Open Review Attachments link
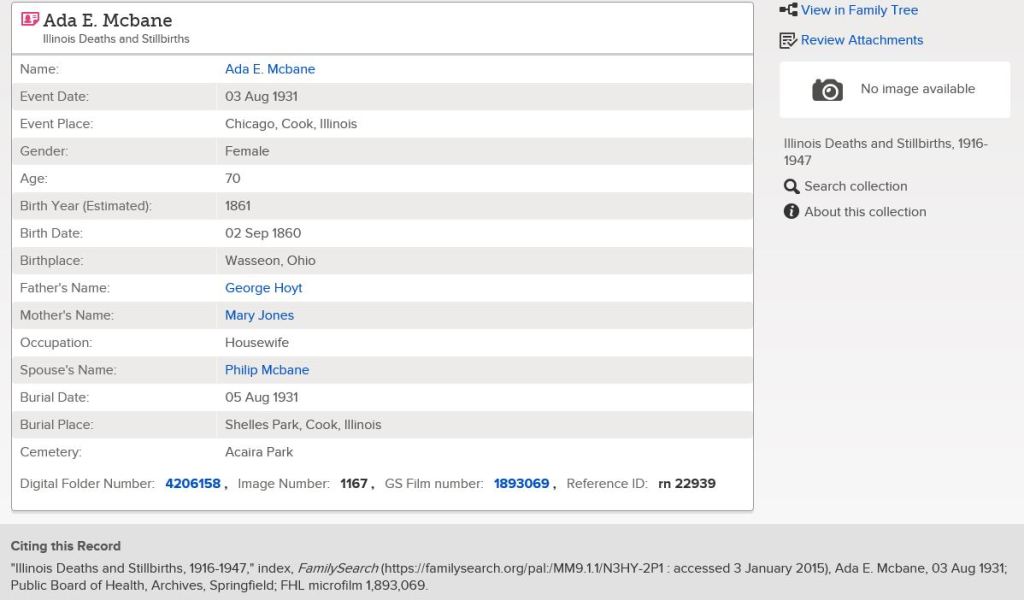The image size is (1024, 600). point(861,40)
